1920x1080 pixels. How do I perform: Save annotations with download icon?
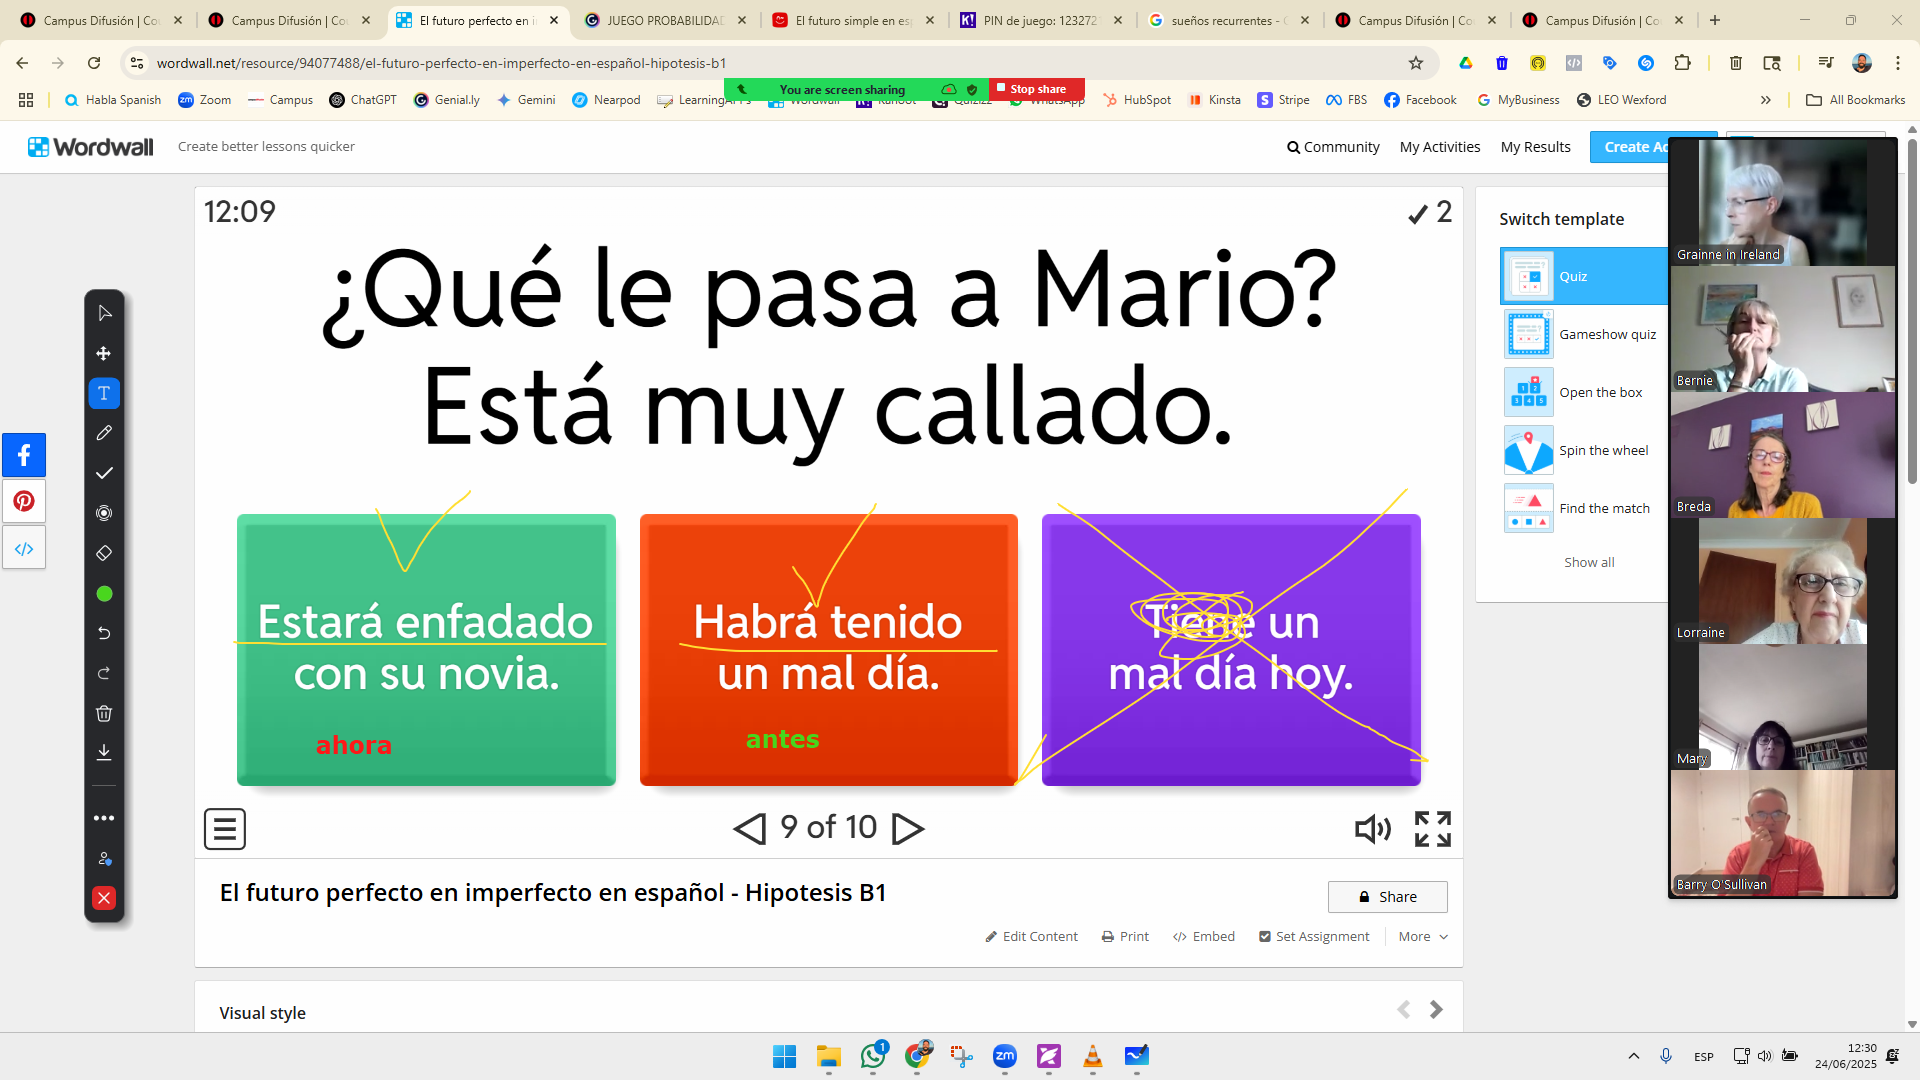[x=104, y=752]
